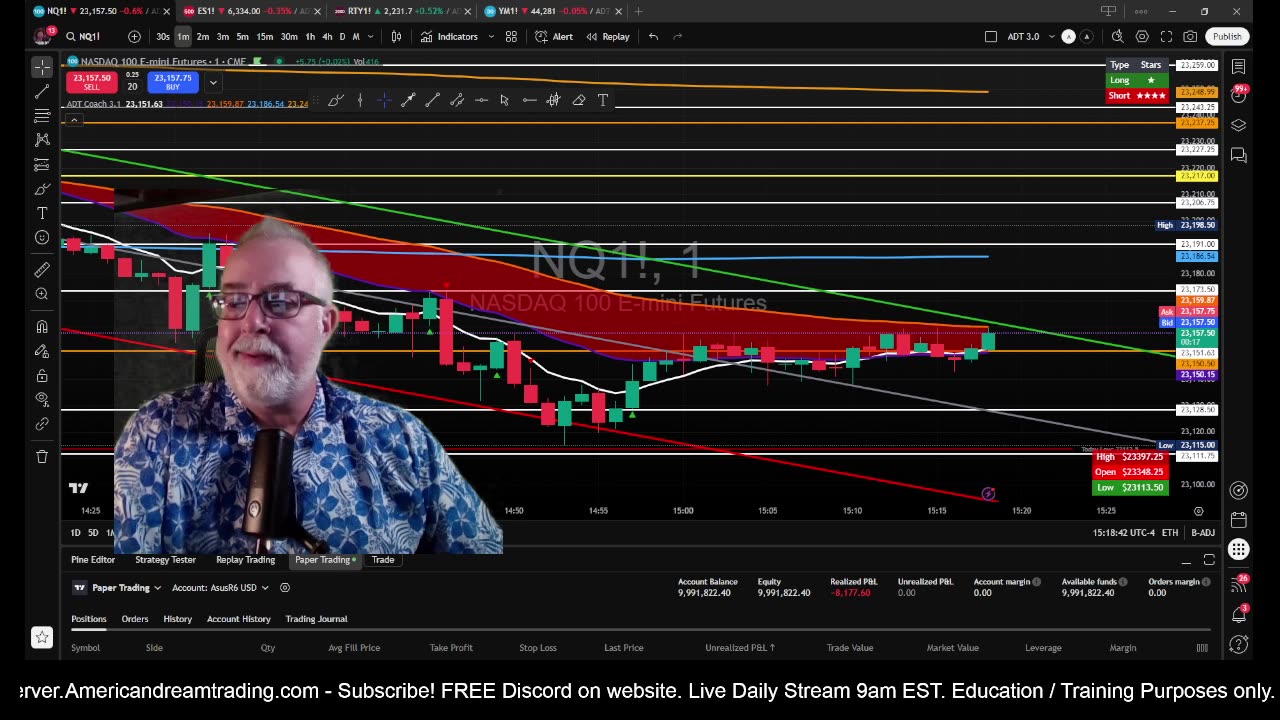Expand the order panel dropdown next to BUY

click(x=212, y=82)
